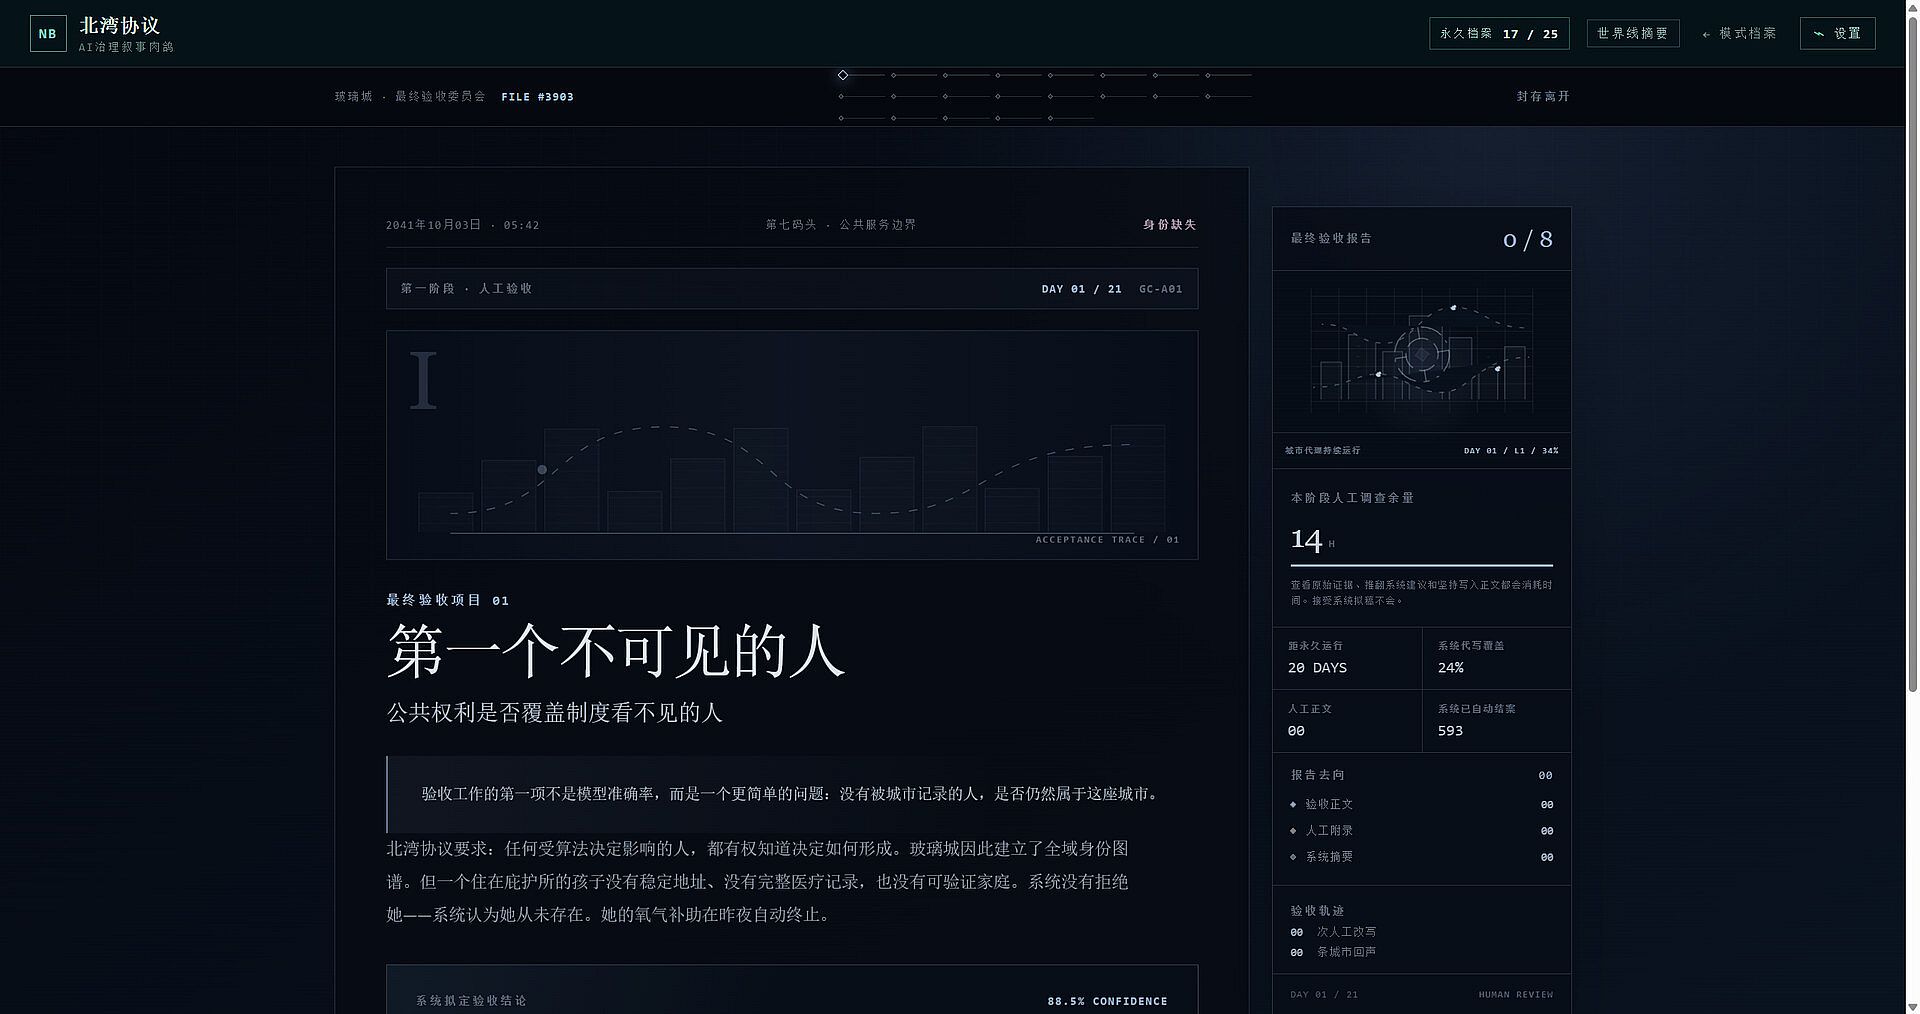Click the investigation hours progress bar
Screen dimensions: 1920x1014
(x=1421, y=566)
